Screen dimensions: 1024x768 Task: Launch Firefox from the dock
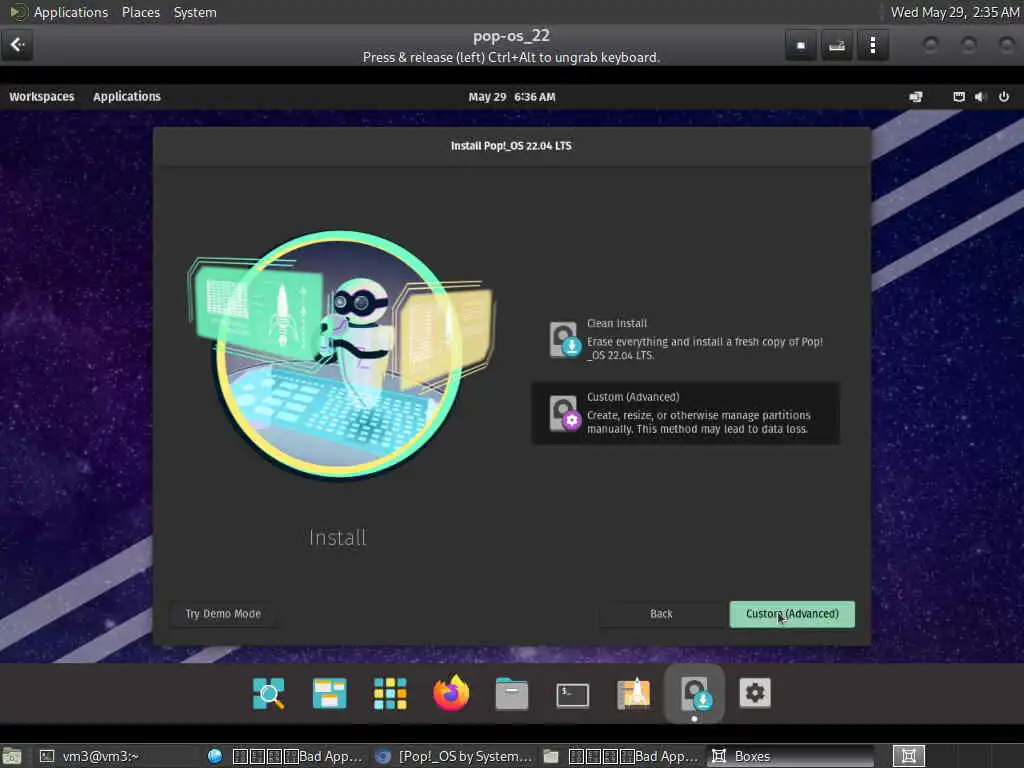[x=451, y=693]
